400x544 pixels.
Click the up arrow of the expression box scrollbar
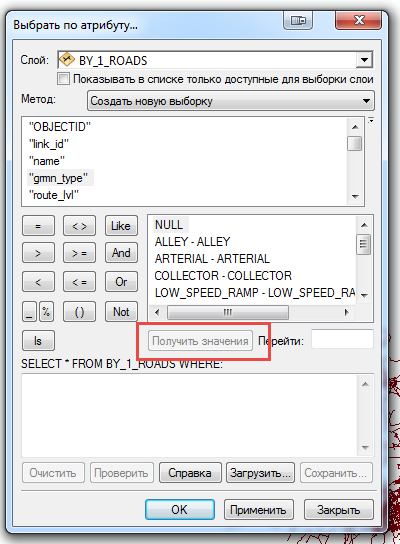pos(365,384)
